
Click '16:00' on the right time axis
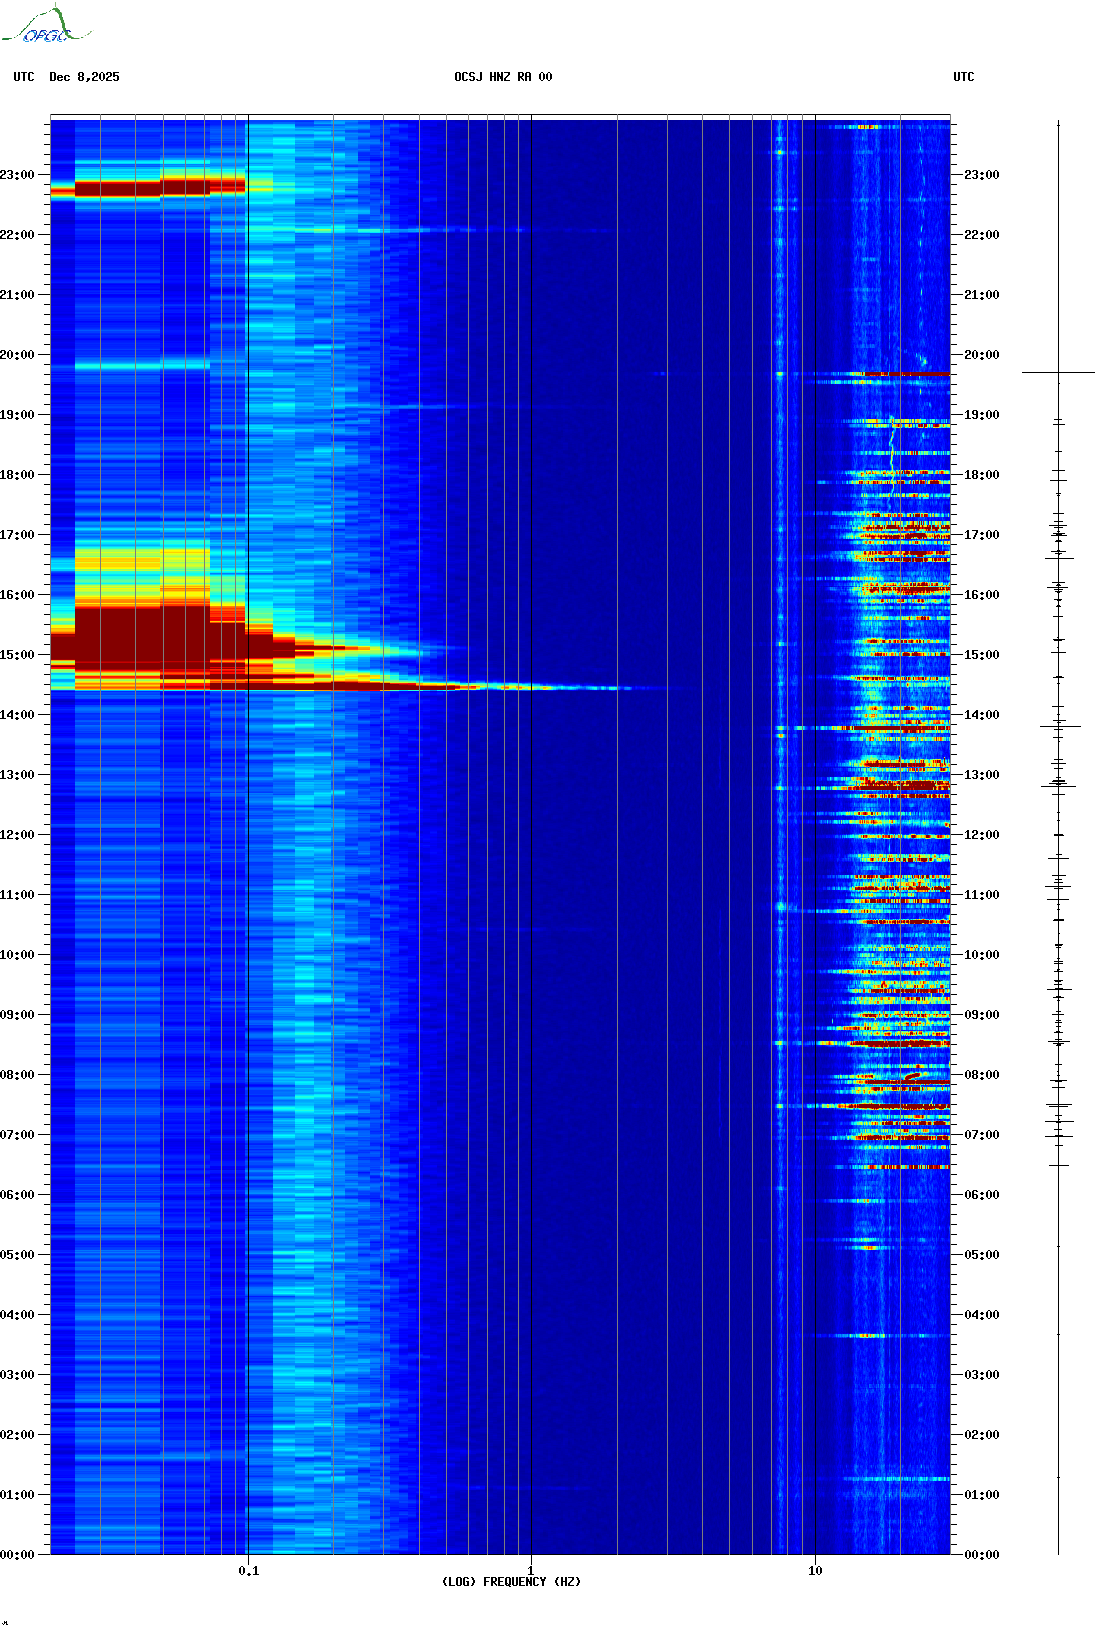coord(982,595)
